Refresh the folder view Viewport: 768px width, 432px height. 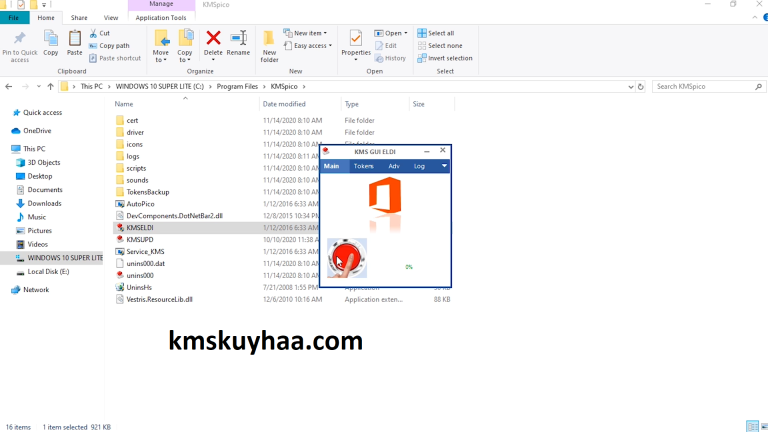click(x=640, y=87)
